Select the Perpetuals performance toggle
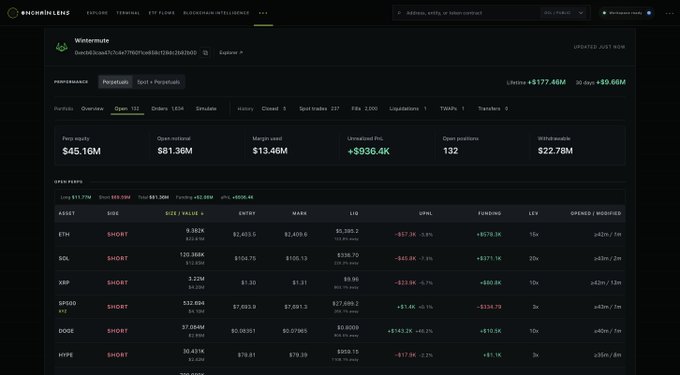The height and width of the screenshot is (375, 680). (115, 82)
